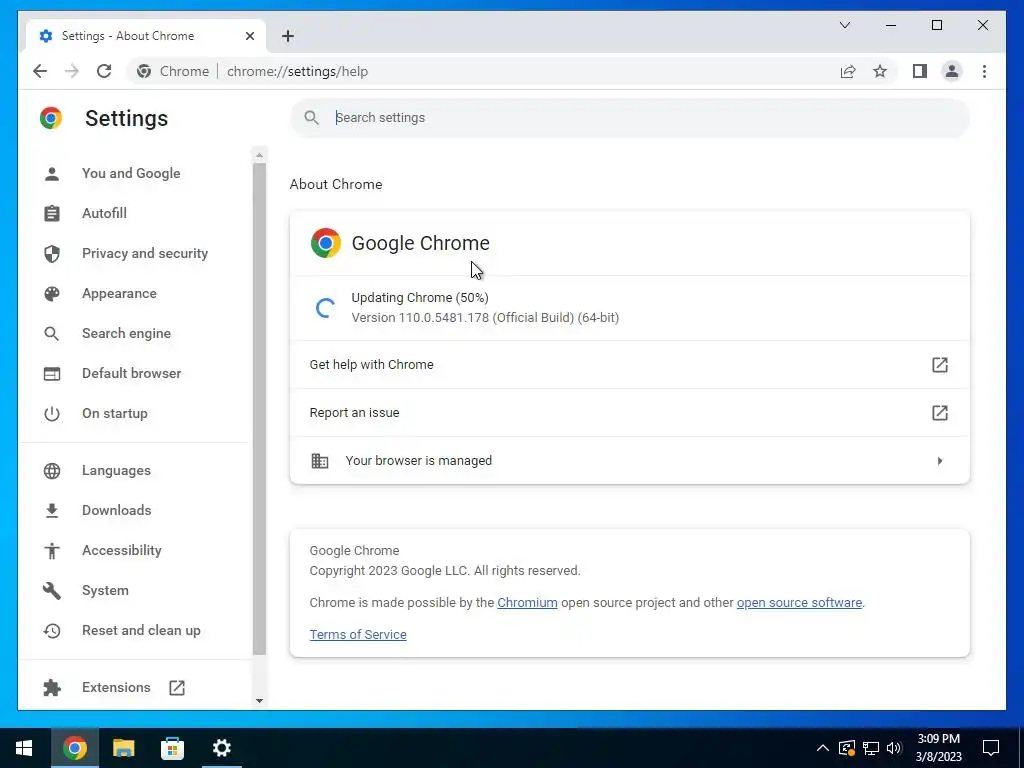Open the volume speaker tray icon
Screen dimensions: 1024x768
click(894, 748)
